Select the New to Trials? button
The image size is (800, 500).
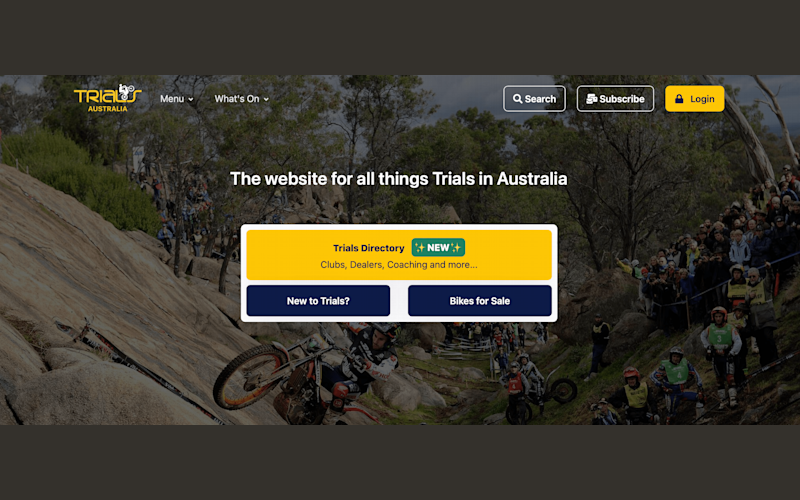[318, 301]
